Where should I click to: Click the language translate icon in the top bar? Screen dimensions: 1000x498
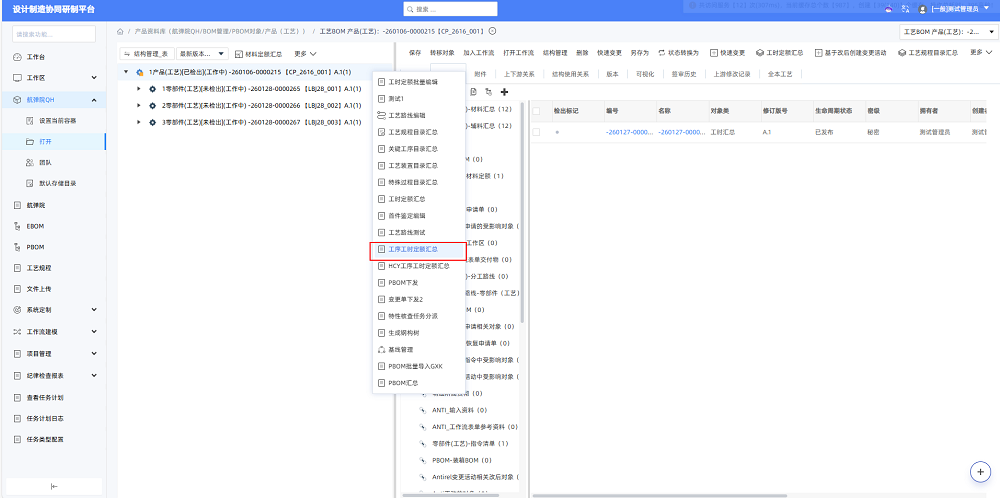pyautogui.click(x=906, y=9)
